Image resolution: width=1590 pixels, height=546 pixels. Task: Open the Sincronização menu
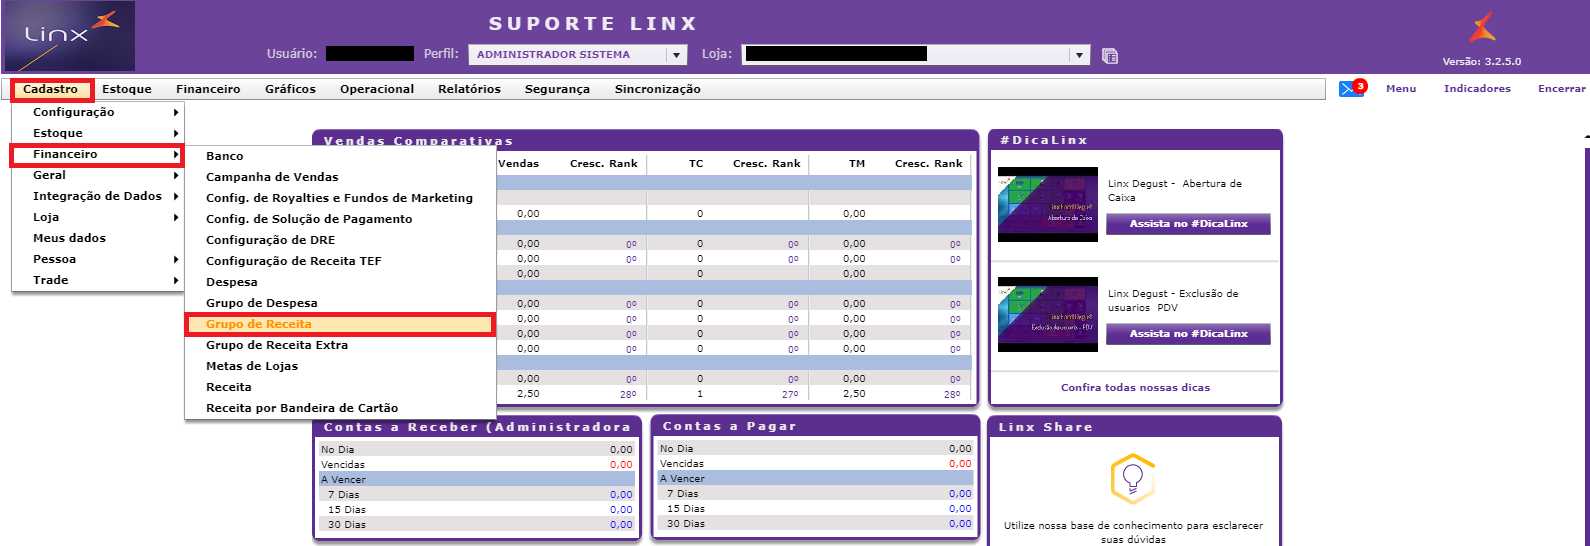(x=657, y=89)
